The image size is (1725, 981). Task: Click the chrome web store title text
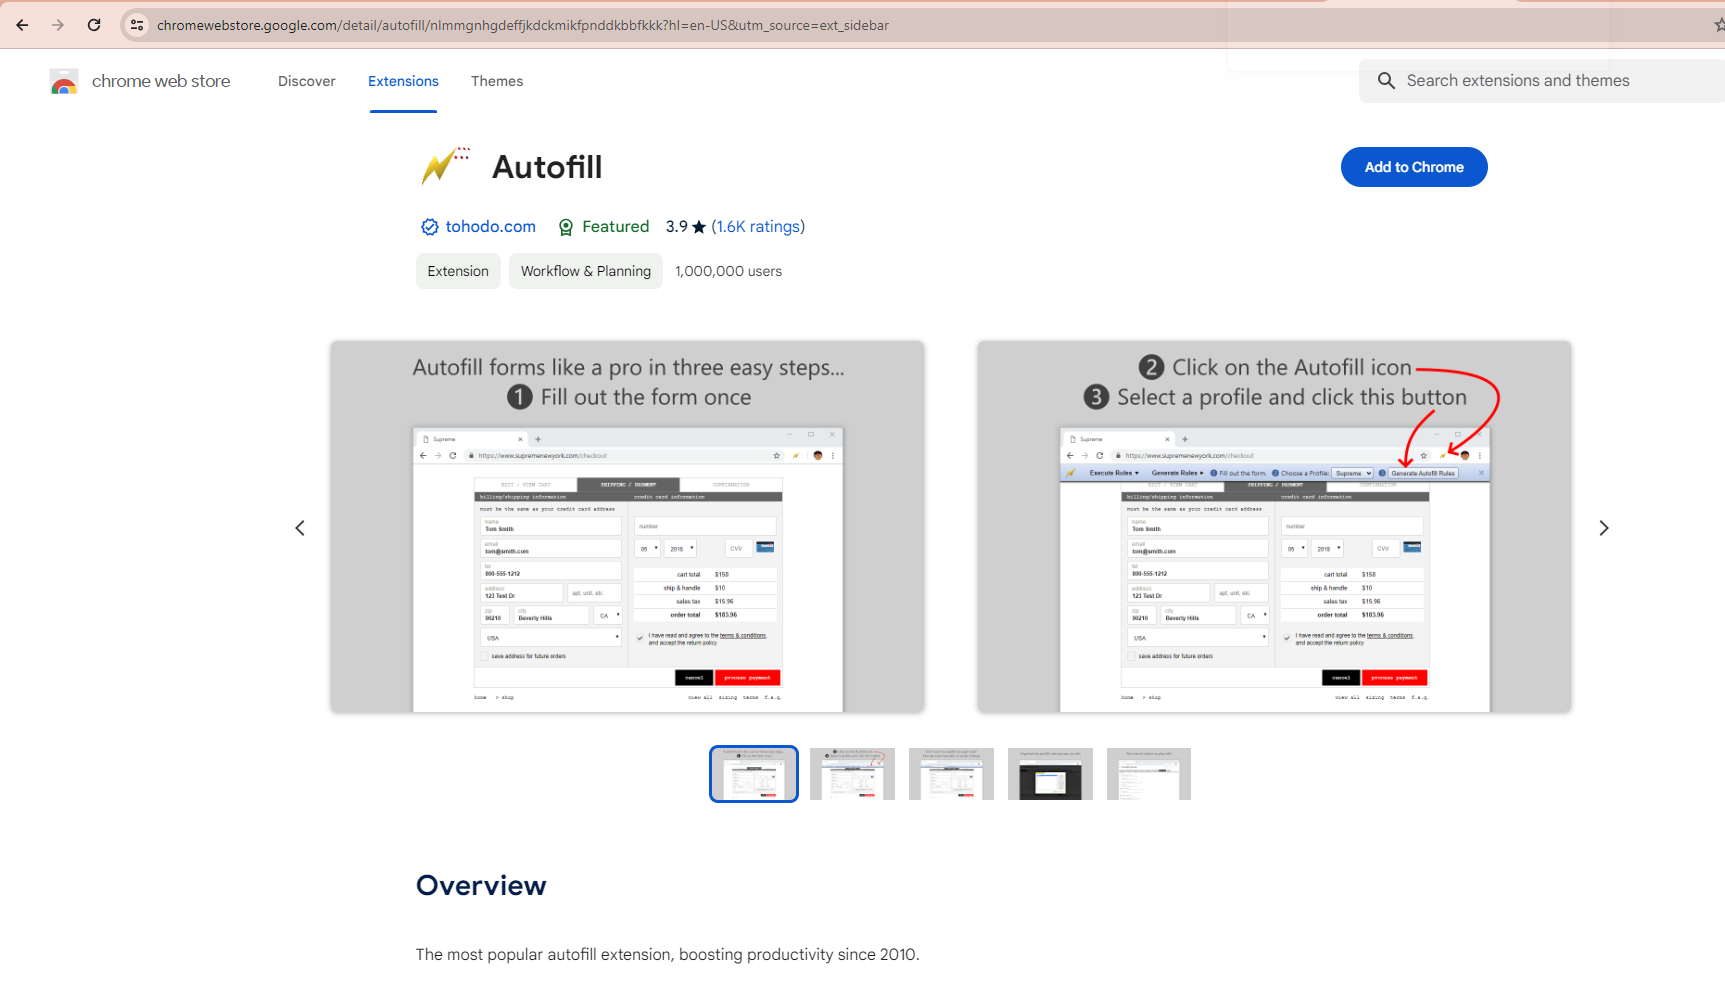(x=161, y=81)
